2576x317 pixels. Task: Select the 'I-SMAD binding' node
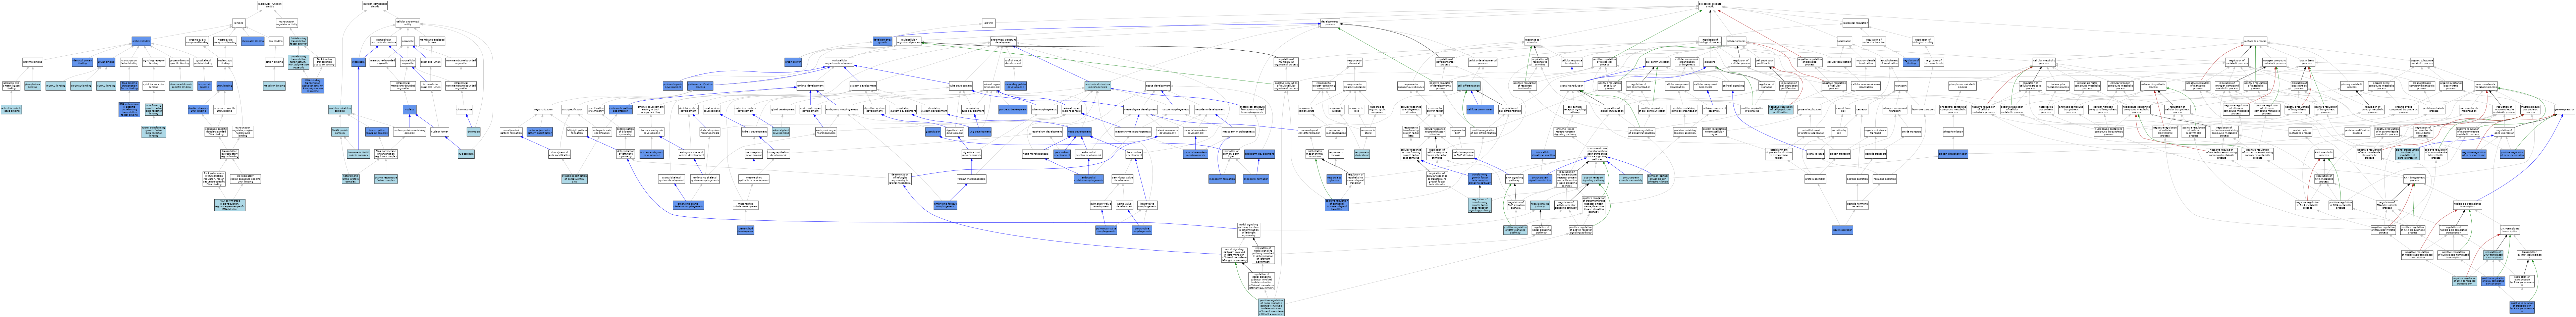pos(106,86)
